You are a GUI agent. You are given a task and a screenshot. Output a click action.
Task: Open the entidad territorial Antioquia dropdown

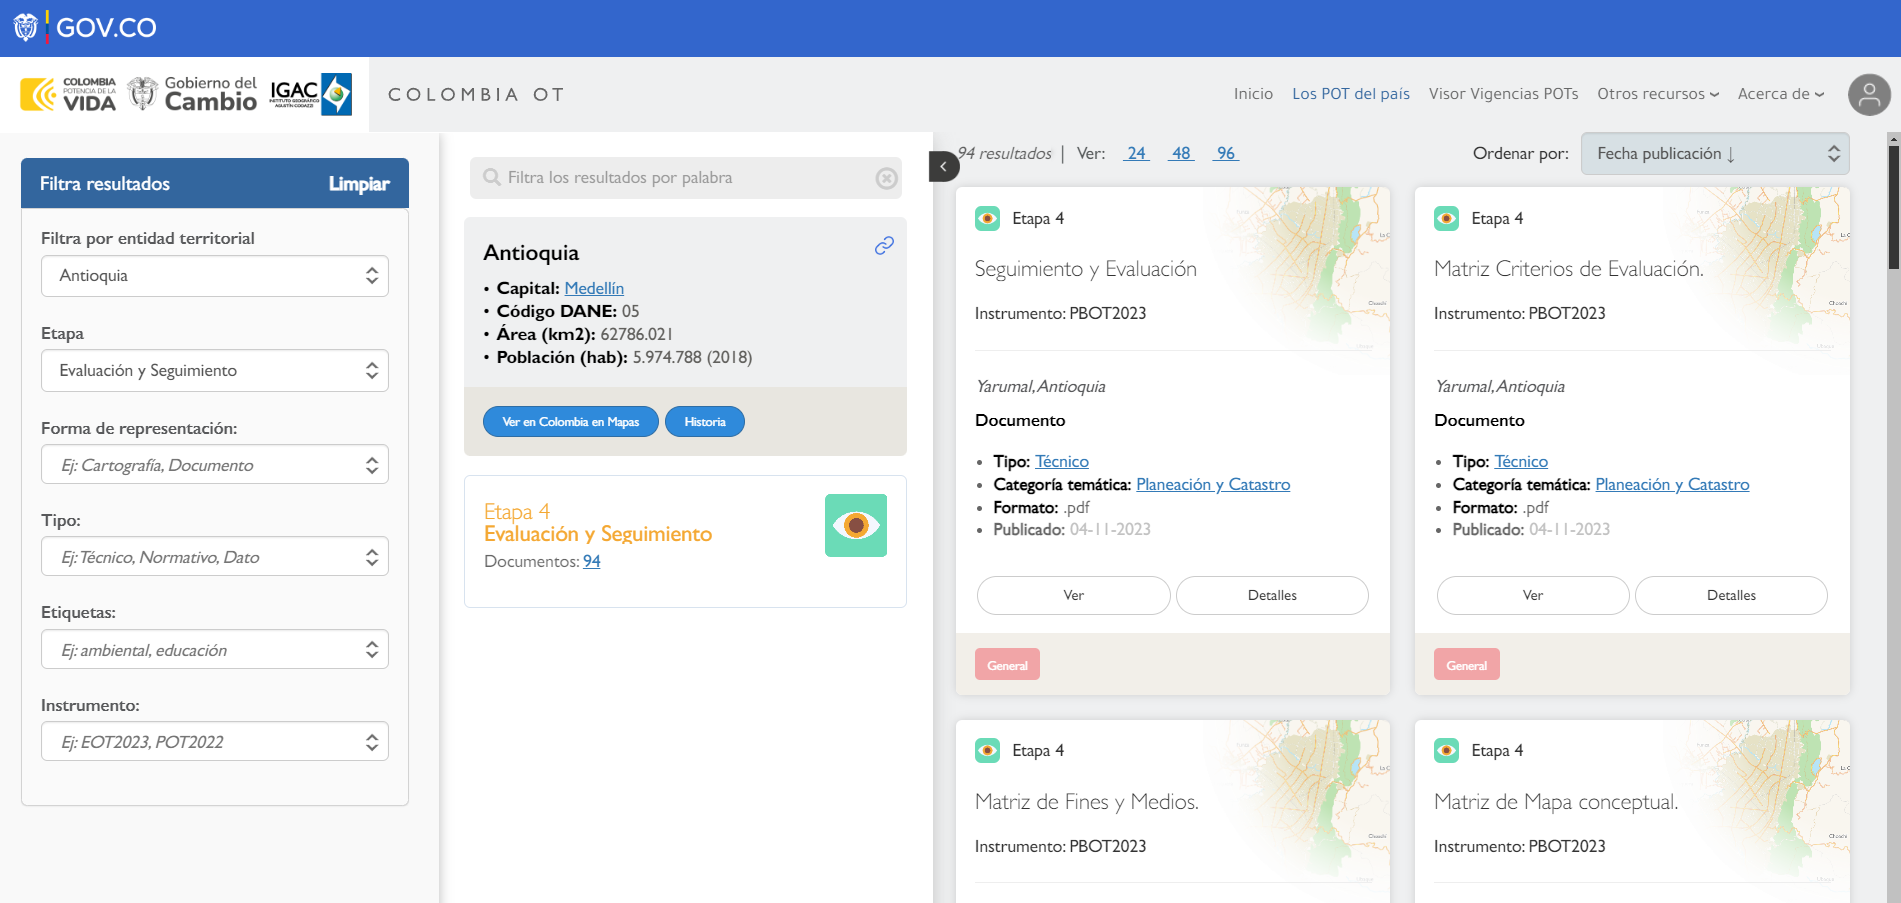coord(215,276)
